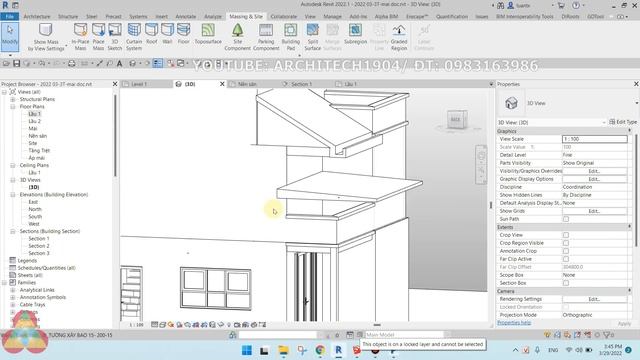Image resolution: width=640 pixels, height=360 pixels.
Task: Click the Project Browser vertical scrollbar
Action: tap(116, 136)
